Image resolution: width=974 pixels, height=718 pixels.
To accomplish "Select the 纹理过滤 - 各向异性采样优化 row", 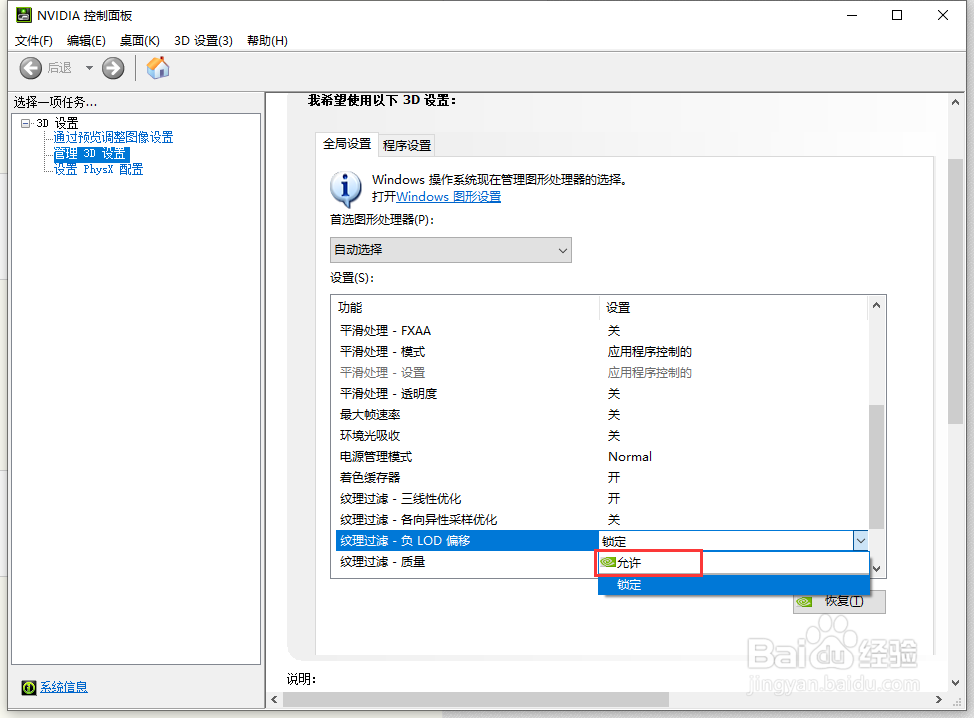I will click(601, 520).
